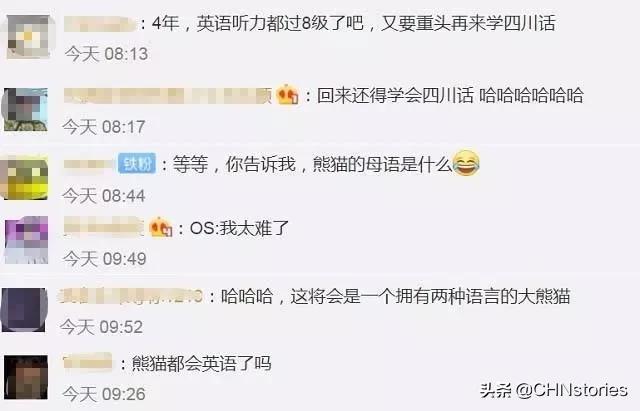Open blurred username before '熊猫都会英语了吗'
This screenshot has width=640, height=411.
click(x=87, y=362)
